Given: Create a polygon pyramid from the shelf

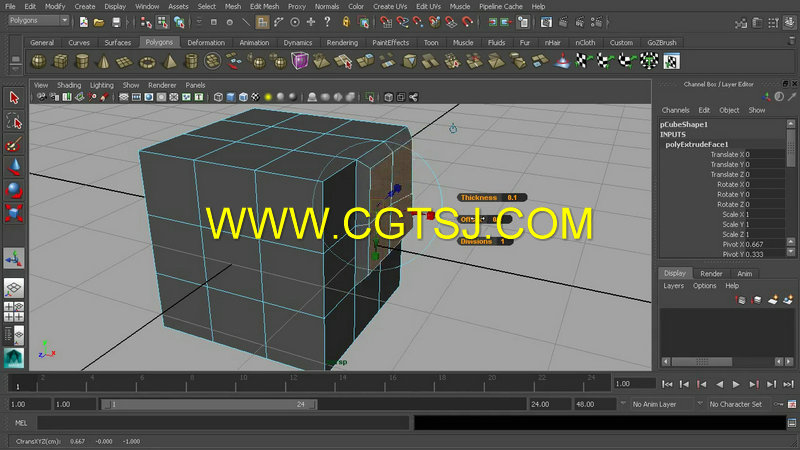Looking at the screenshot, I should coord(169,62).
